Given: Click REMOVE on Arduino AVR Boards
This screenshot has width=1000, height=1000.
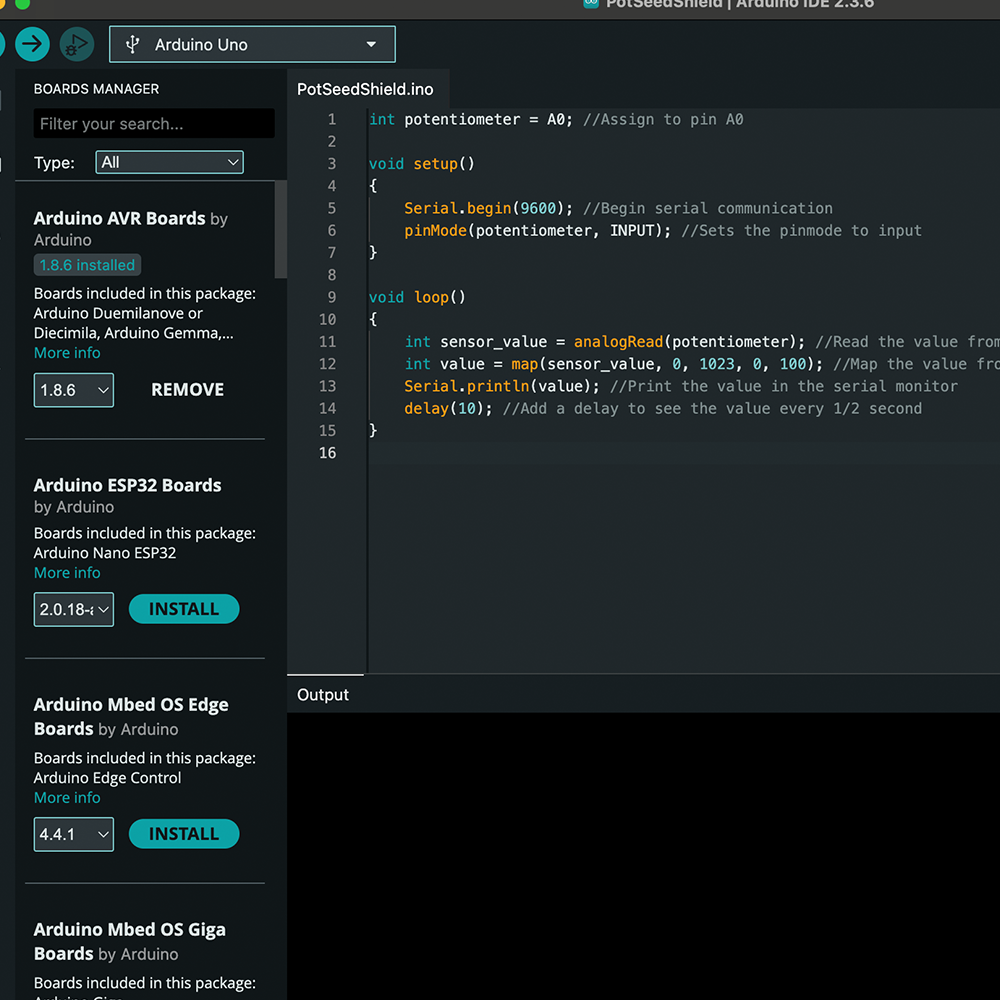Looking at the screenshot, I should pyautogui.click(x=187, y=390).
